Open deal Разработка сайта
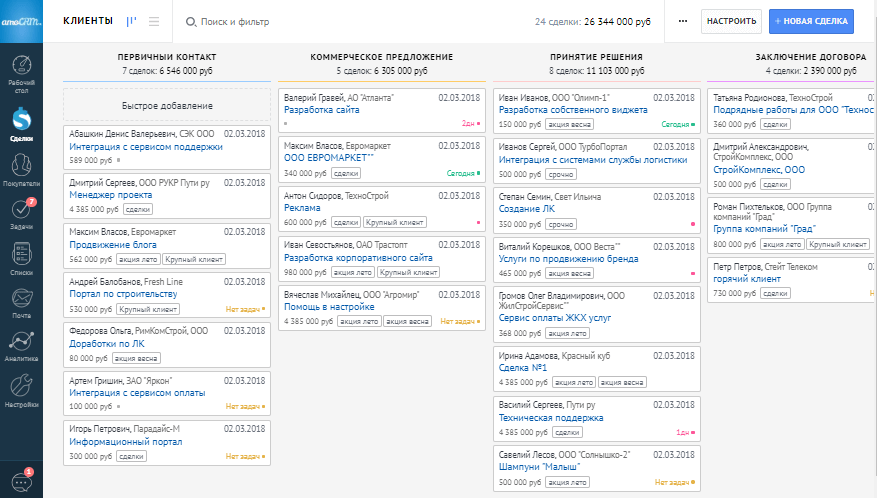Viewport: 877px width, 498px height. point(322,110)
